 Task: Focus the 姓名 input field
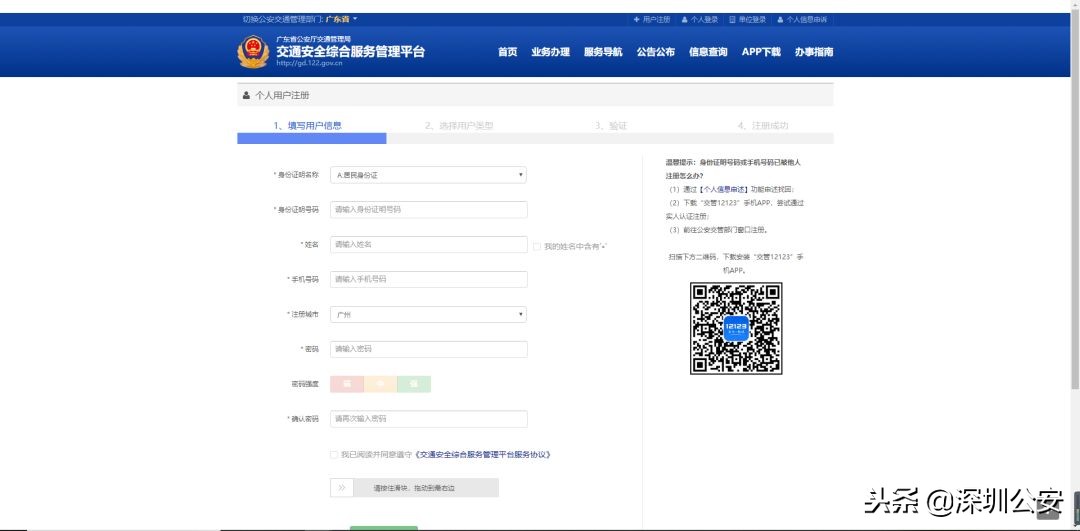tap(428, 244)
